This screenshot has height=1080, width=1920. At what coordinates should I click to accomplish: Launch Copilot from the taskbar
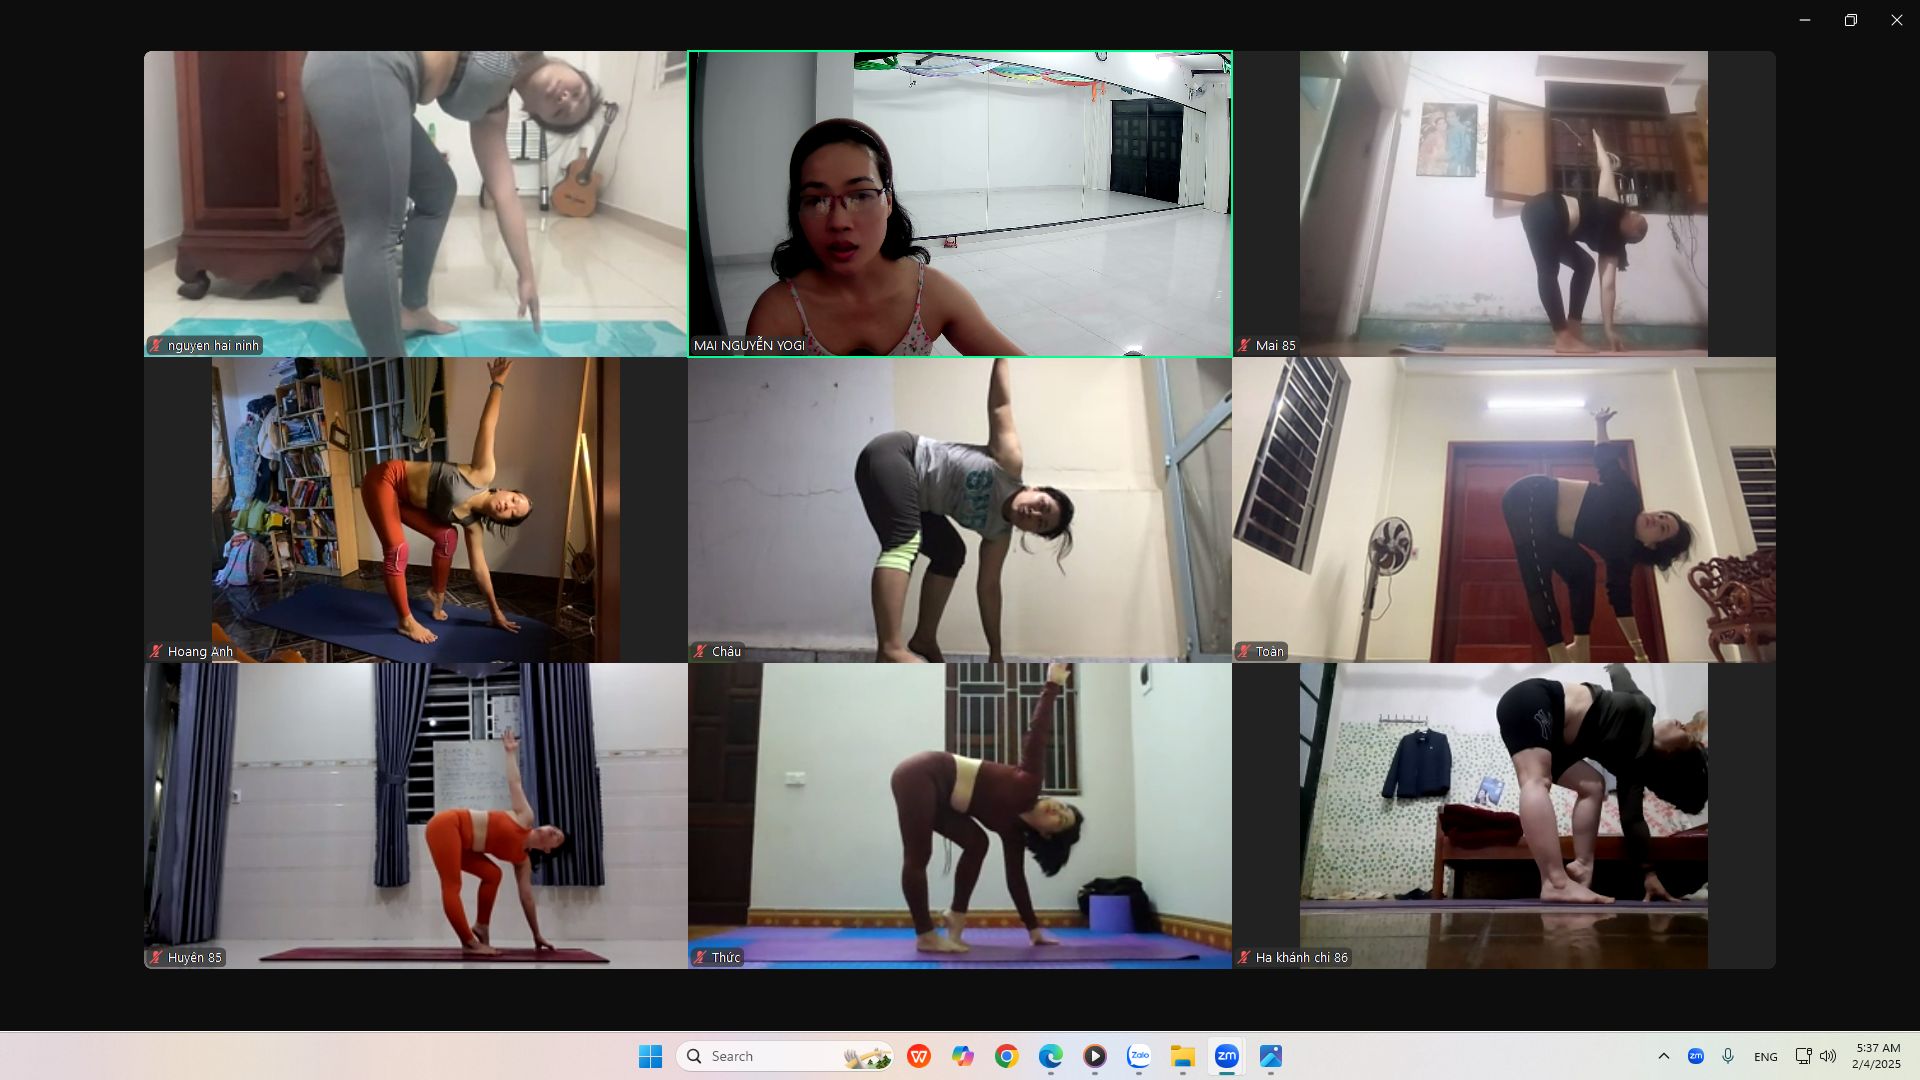(x=962, y=1056)
